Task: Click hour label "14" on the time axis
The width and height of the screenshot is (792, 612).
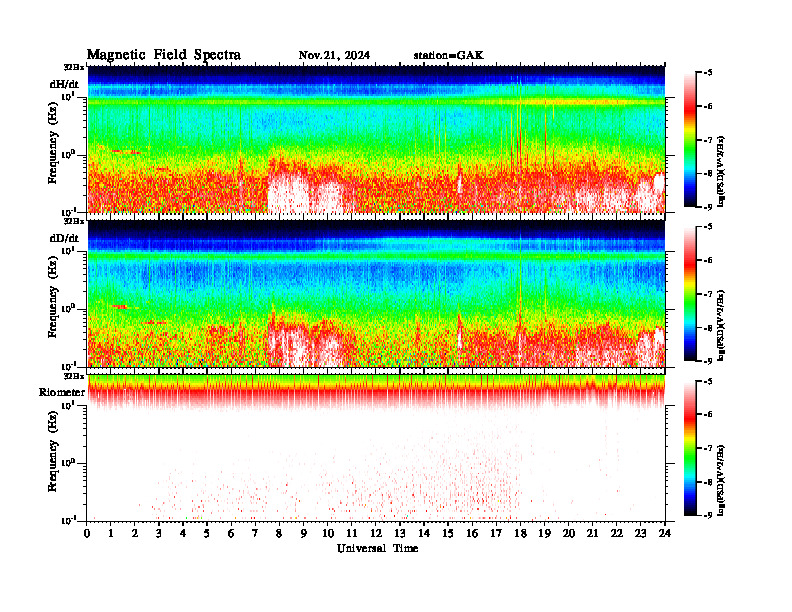Action: [424, 534]
